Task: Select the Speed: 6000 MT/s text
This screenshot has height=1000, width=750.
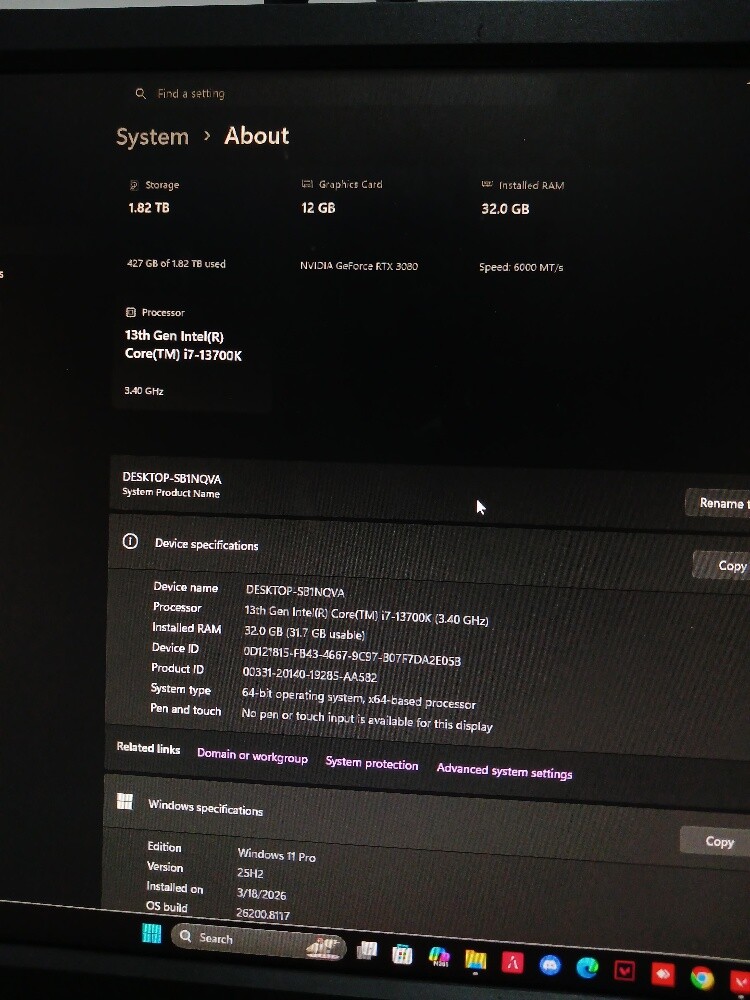Action: click(521, 267)
